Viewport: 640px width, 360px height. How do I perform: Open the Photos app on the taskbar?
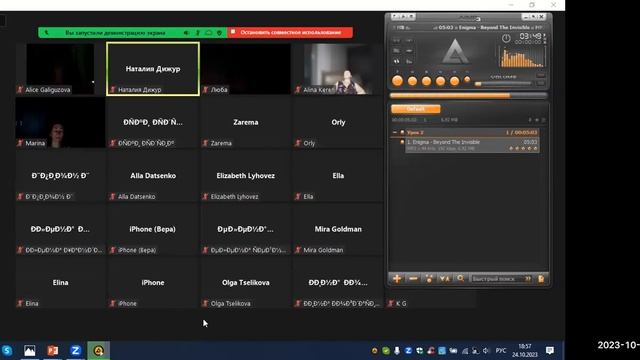(x=29, y=351)
